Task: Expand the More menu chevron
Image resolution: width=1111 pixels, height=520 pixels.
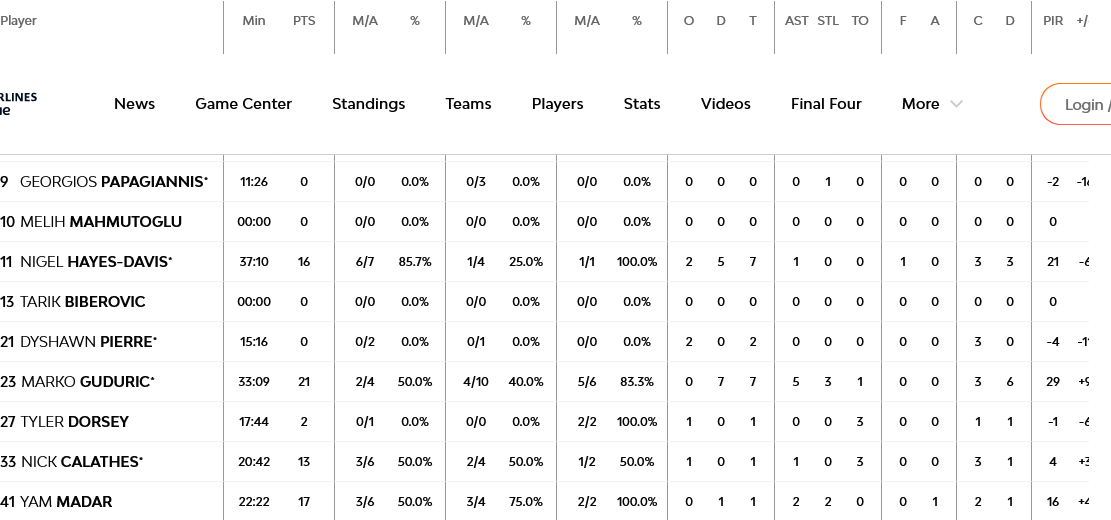Action: (956, 104)
